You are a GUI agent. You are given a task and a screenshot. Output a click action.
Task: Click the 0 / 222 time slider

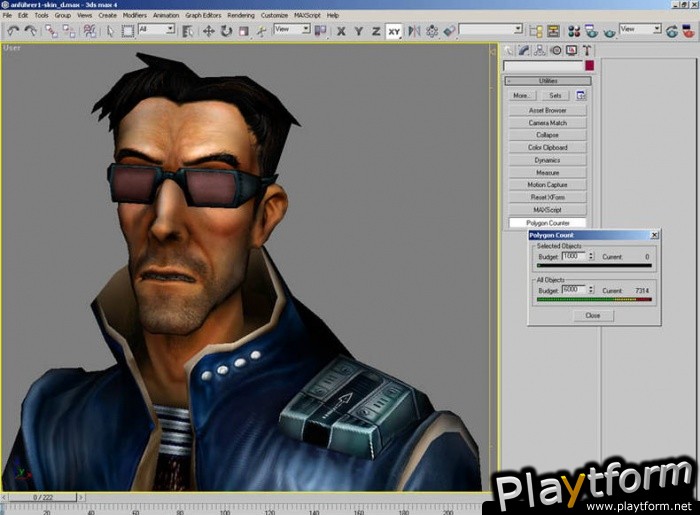coord(43,497)
